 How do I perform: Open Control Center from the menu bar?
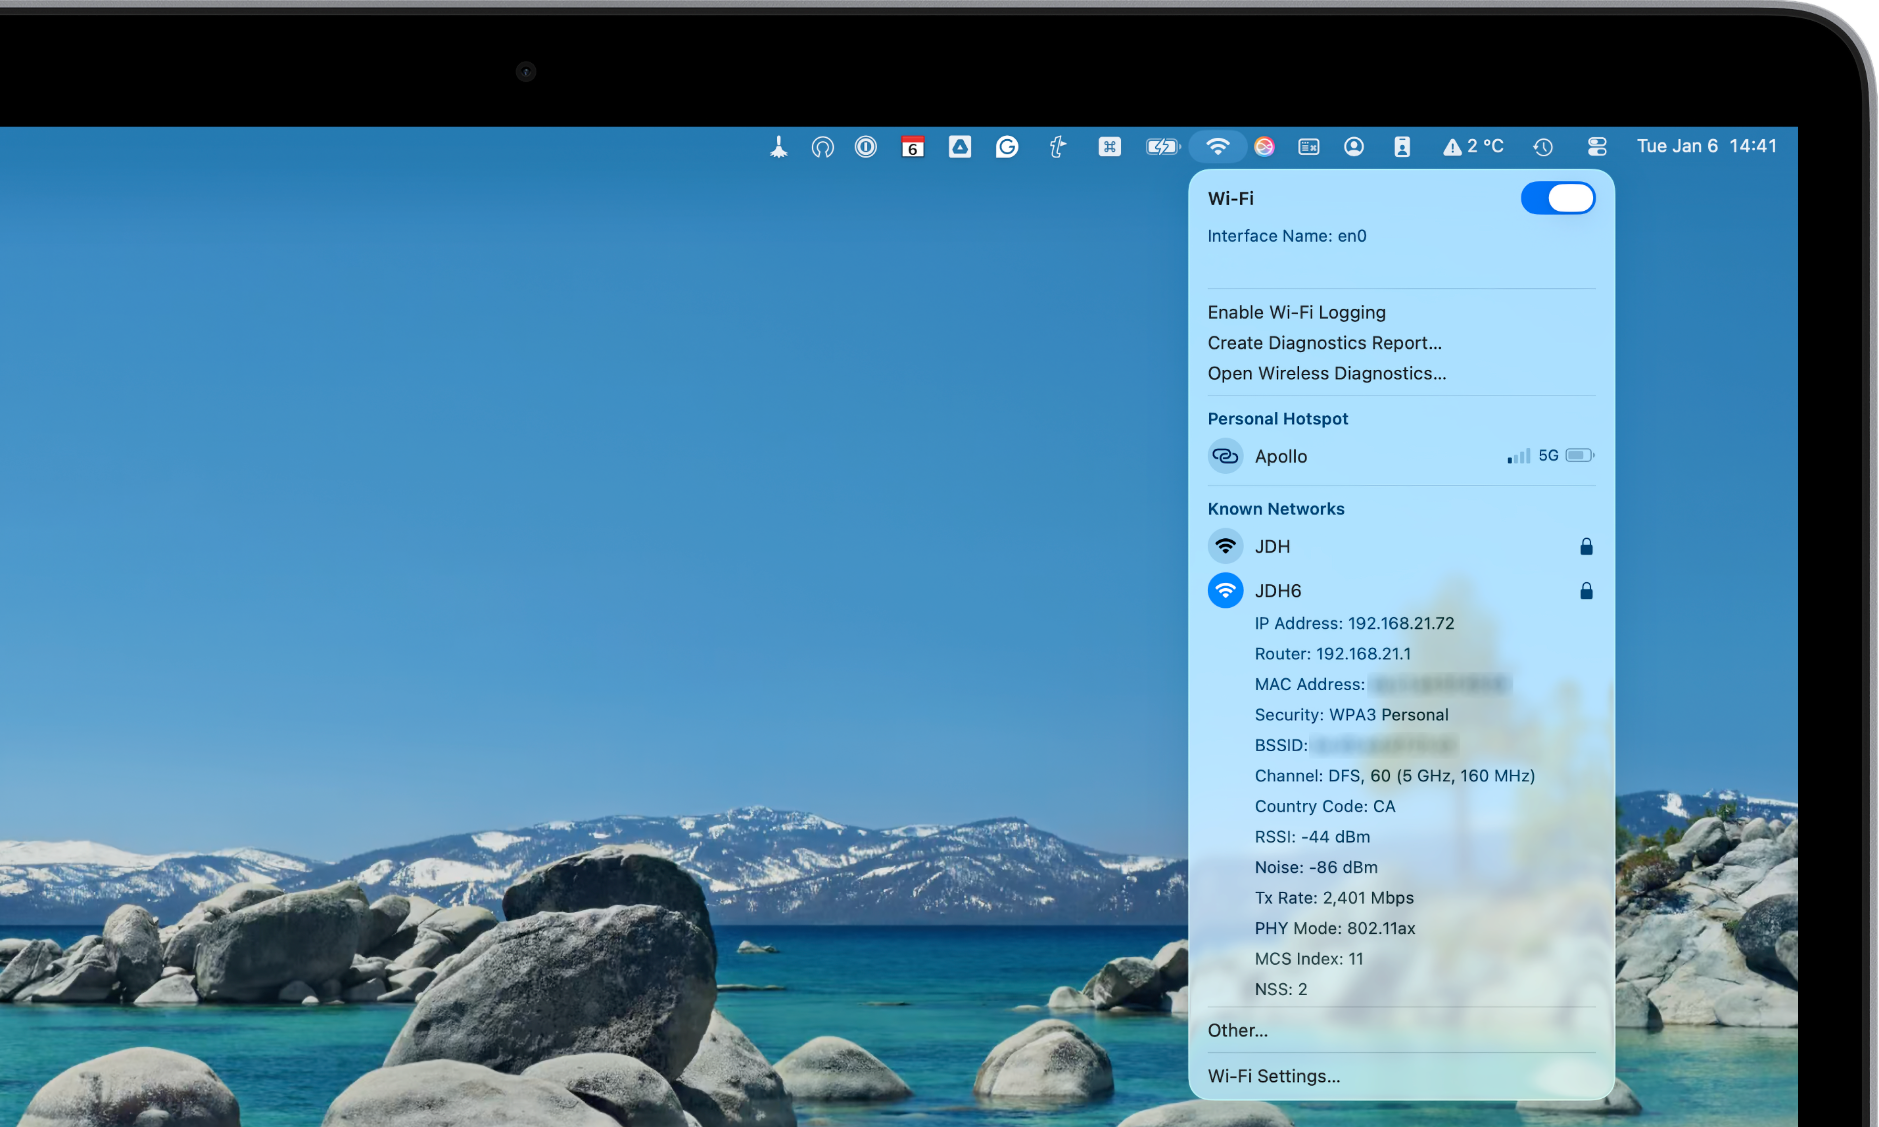tap(1596, 147)
